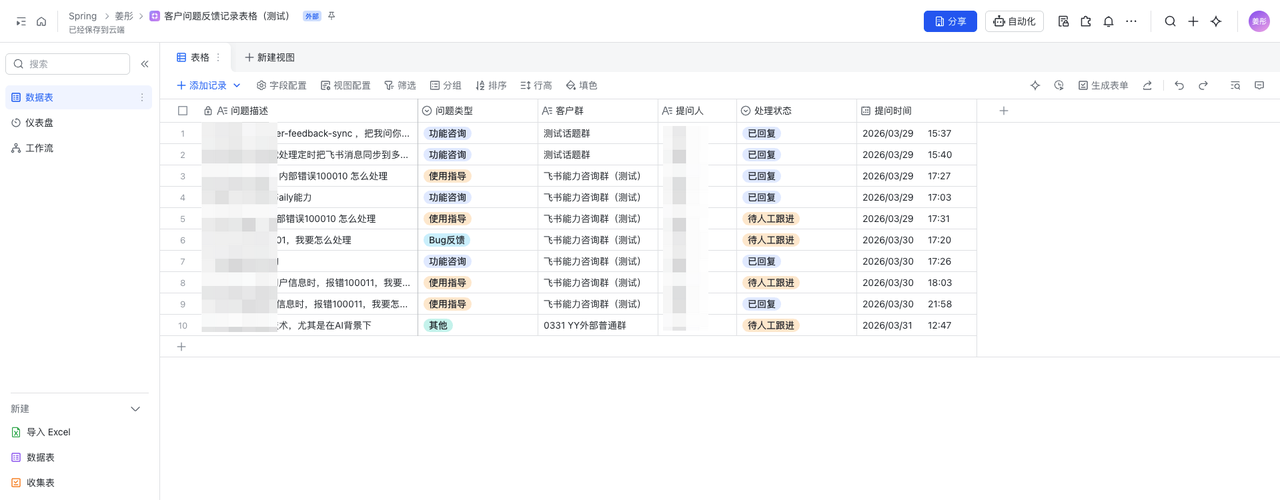
Task: Open the find-records icon in the table toolbar
Action: [x=1235, y=86]
